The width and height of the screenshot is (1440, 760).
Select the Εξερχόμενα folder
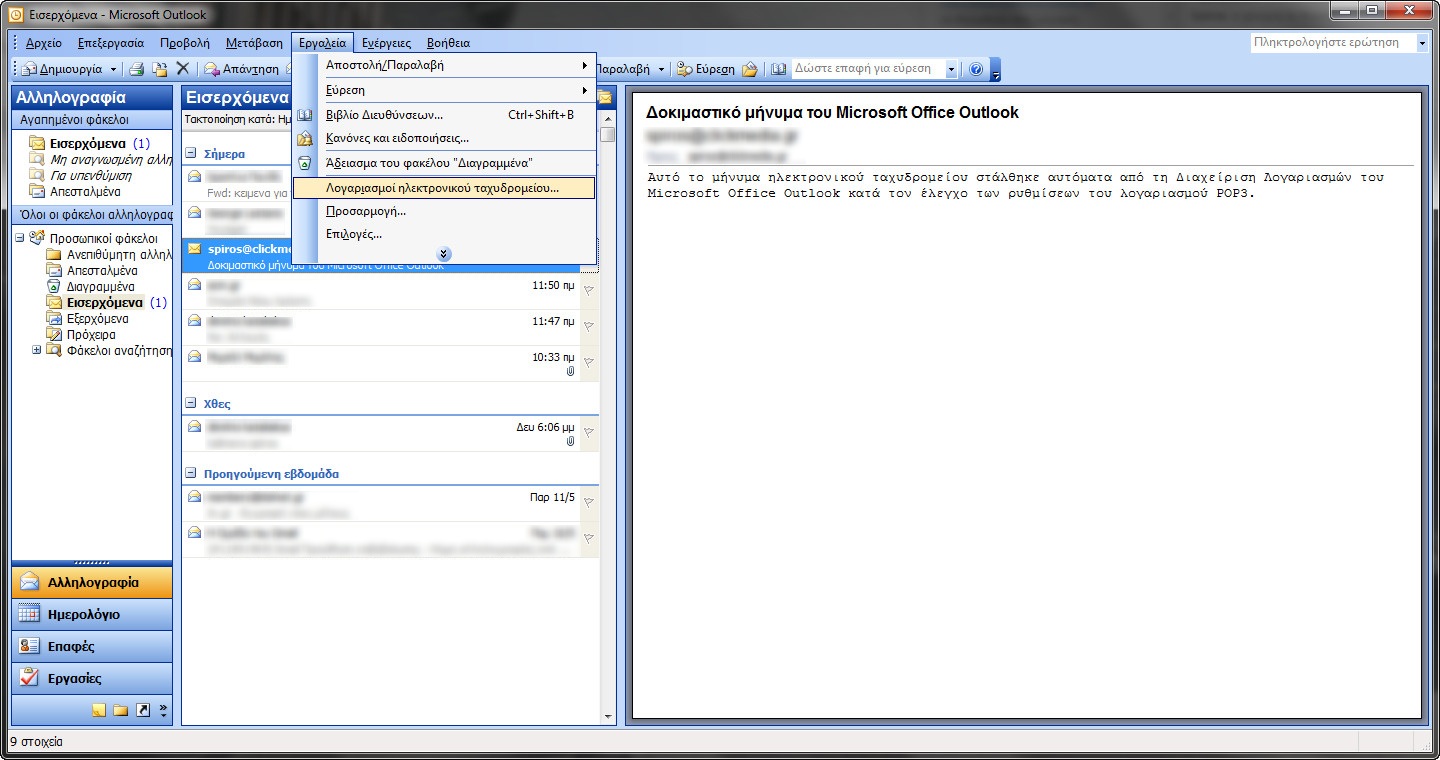(86, 318)
